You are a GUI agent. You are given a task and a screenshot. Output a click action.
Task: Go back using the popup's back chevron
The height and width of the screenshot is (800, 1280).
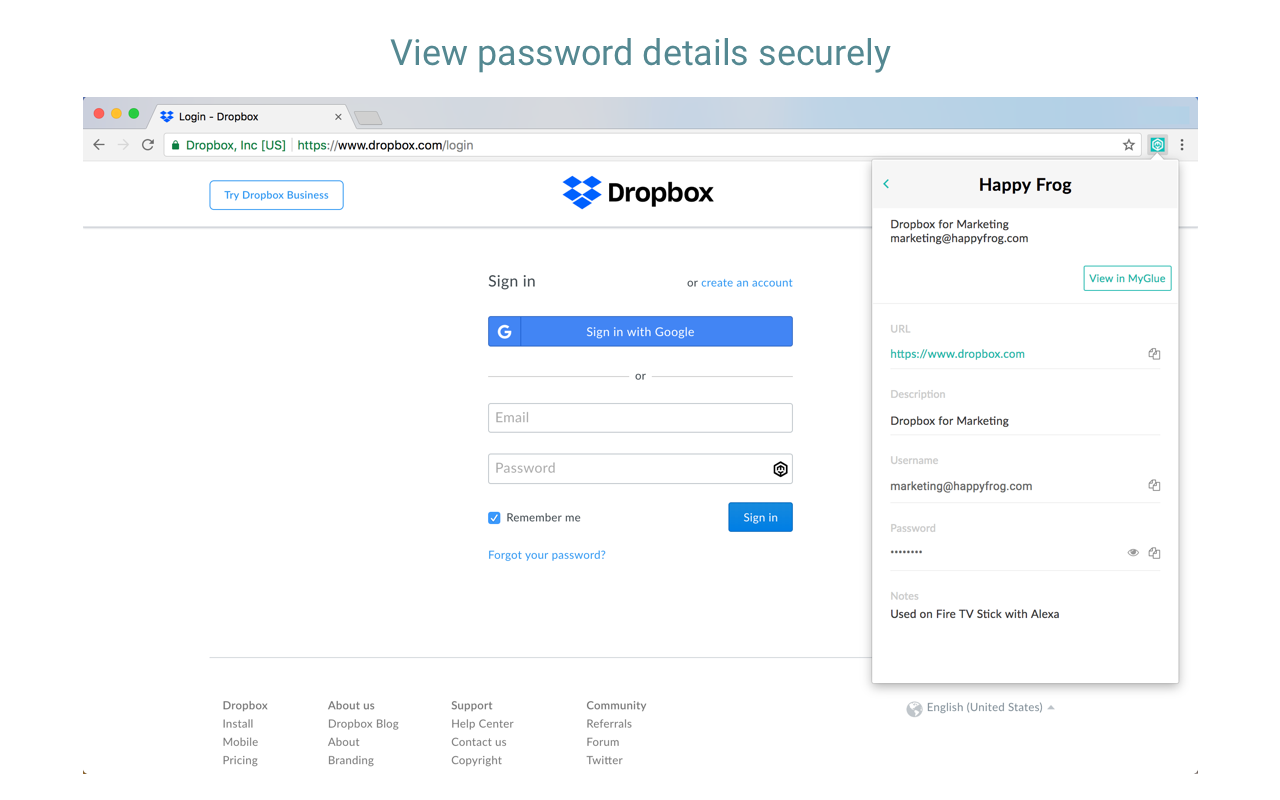click(886, 184)
